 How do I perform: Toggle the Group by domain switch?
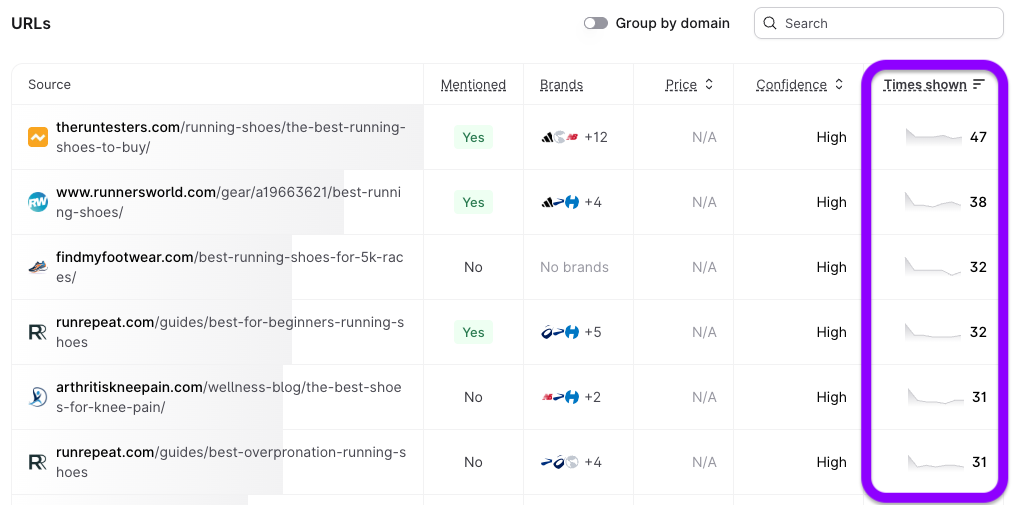click(596, 23)
